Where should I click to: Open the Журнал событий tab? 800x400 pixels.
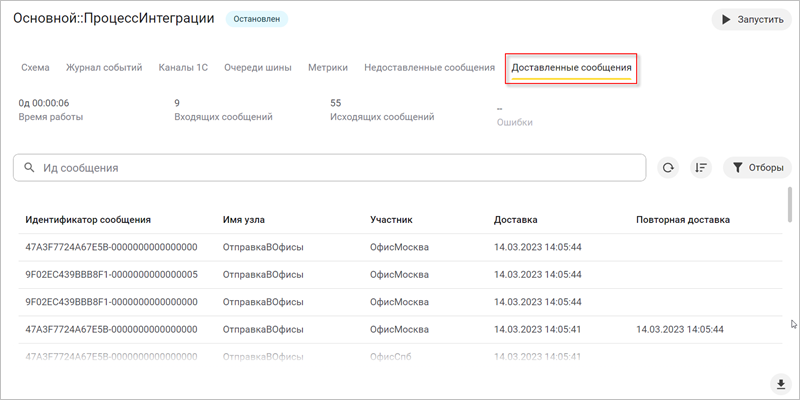click(x=104, y=68)
